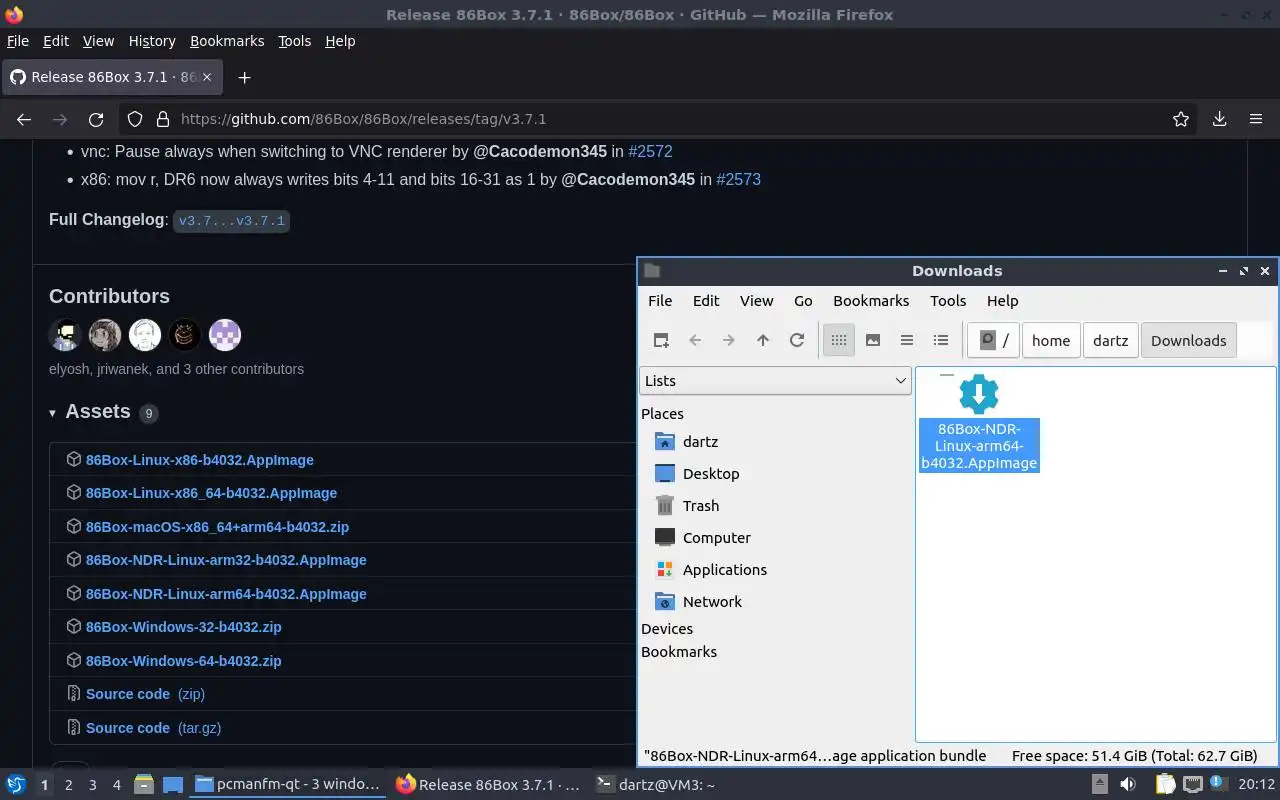Switch to detailed list view

[941, 340]
